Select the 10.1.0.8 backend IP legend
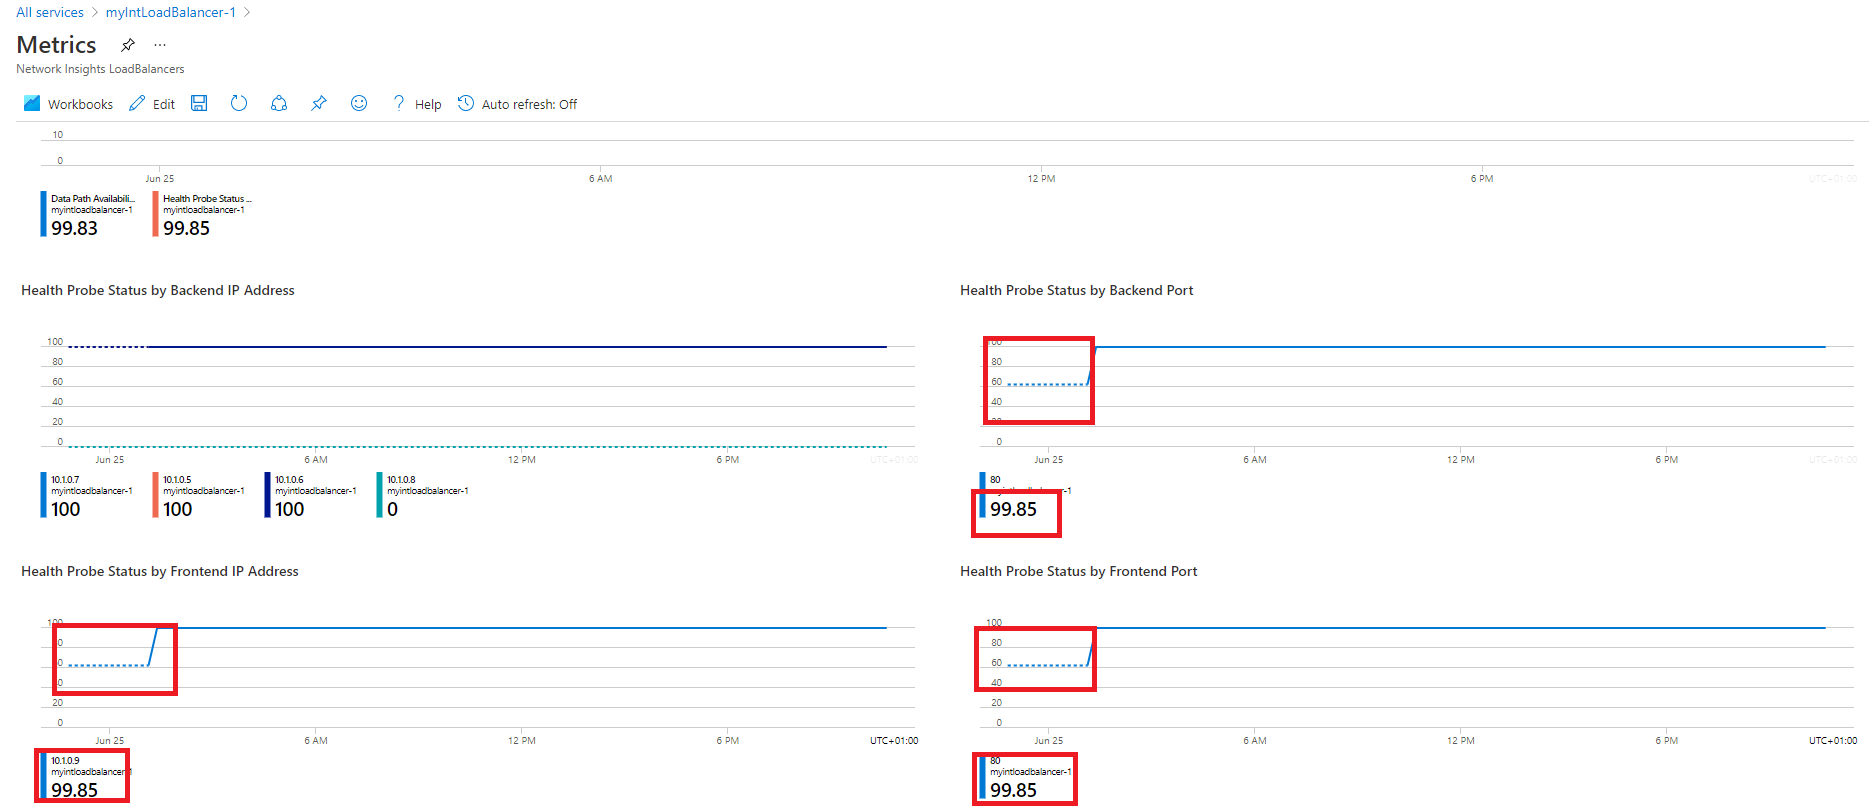1869x810 pixels. pos(424,495)
